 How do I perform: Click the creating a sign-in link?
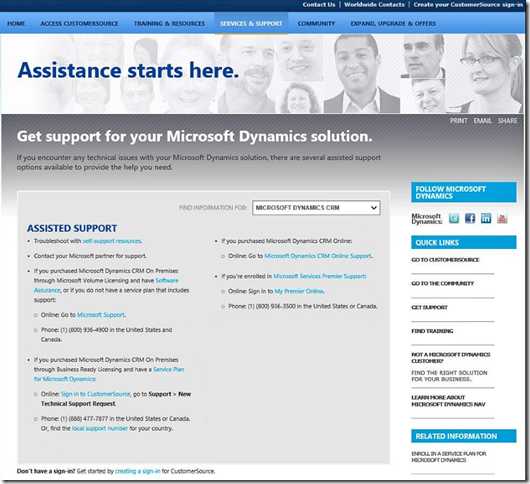[x=137, y=471]
